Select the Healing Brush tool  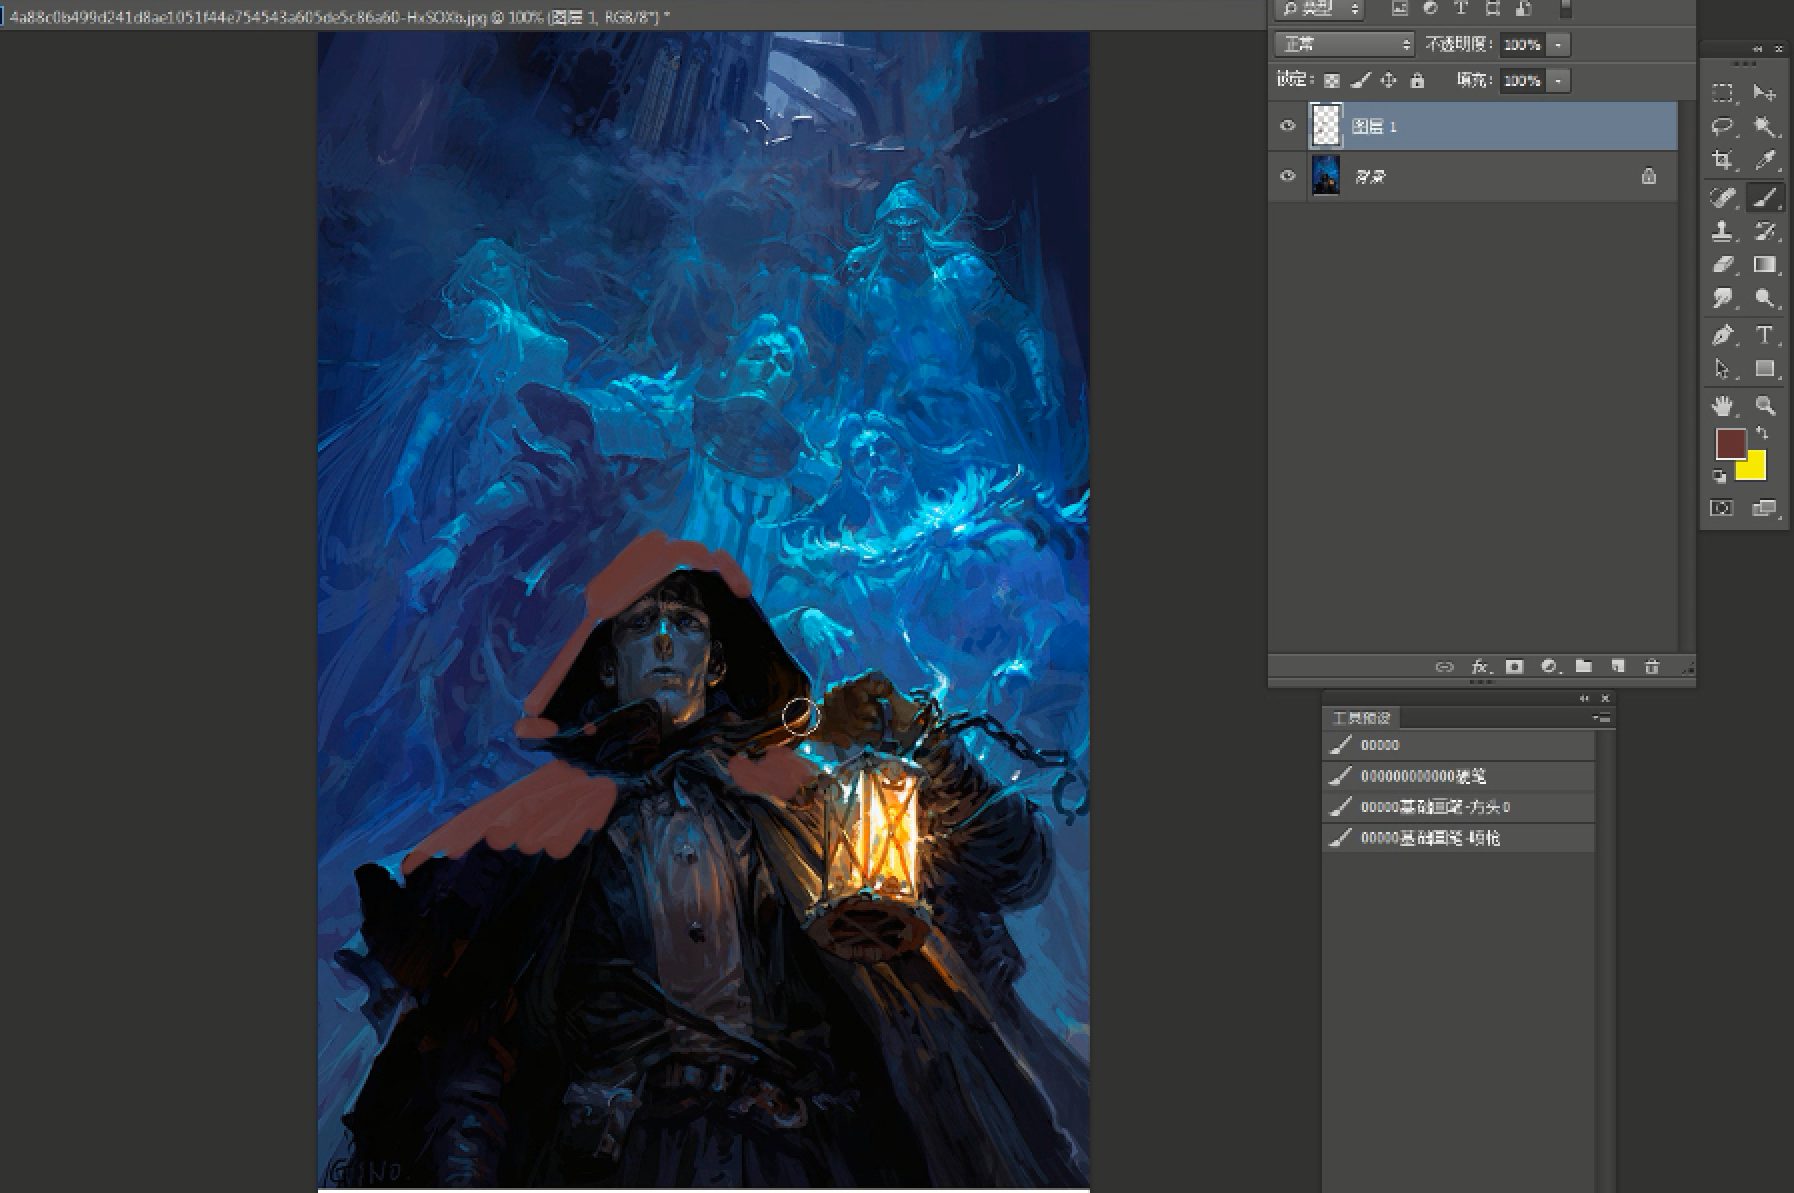tap(1722, 198)
